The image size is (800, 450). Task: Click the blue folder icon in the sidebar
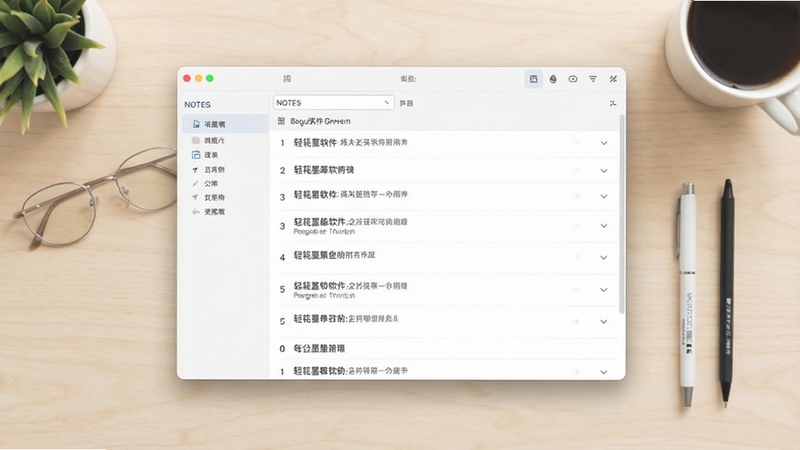[x=196, y=155]
